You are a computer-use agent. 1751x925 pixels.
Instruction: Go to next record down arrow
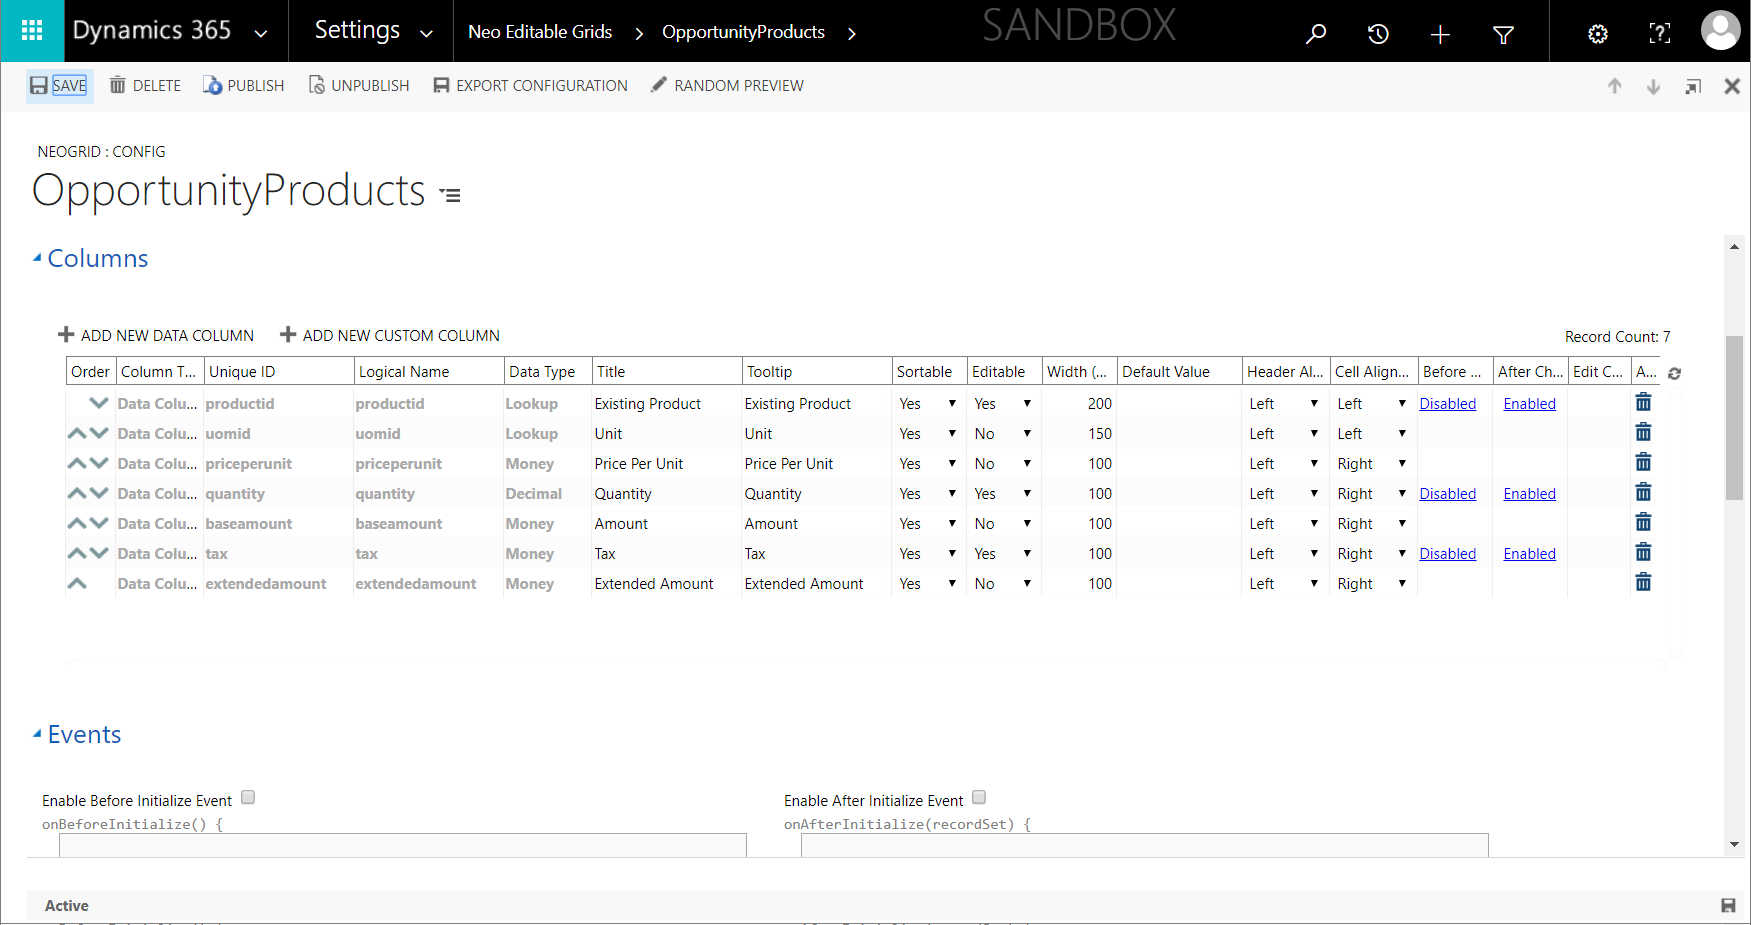[1653, 87]
